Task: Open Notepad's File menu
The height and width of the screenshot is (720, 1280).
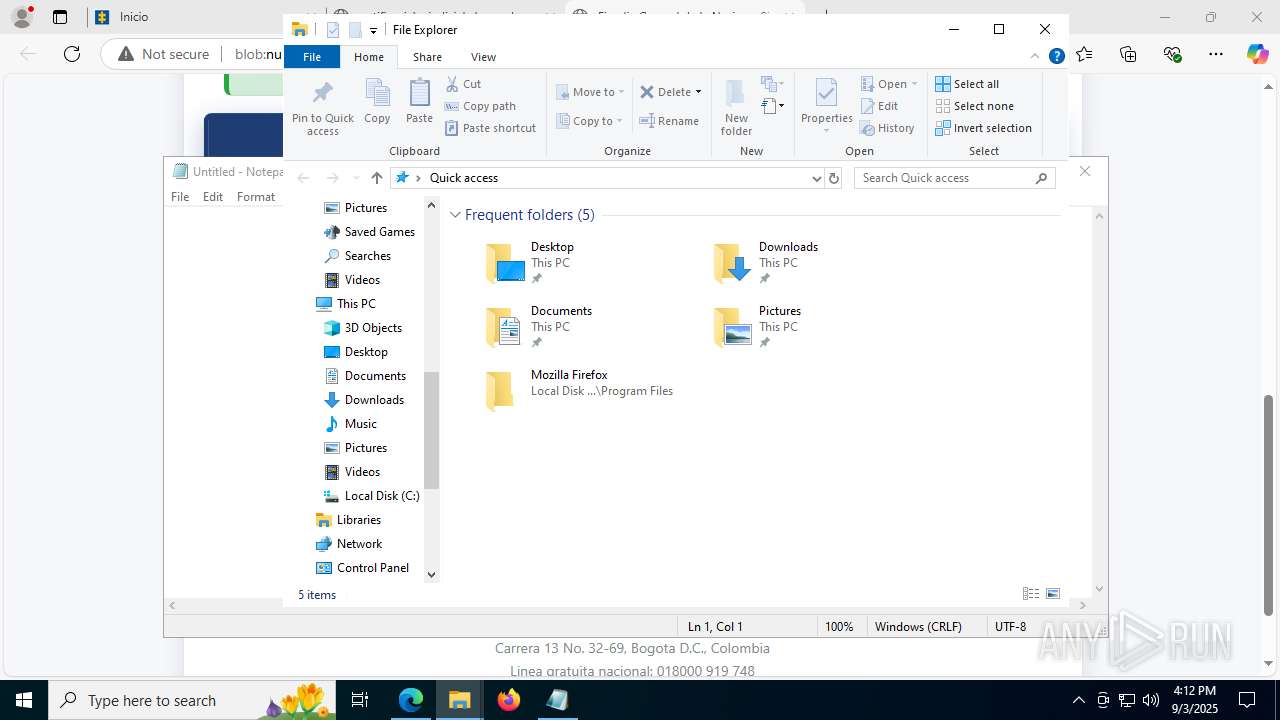Action: (180, 197)
